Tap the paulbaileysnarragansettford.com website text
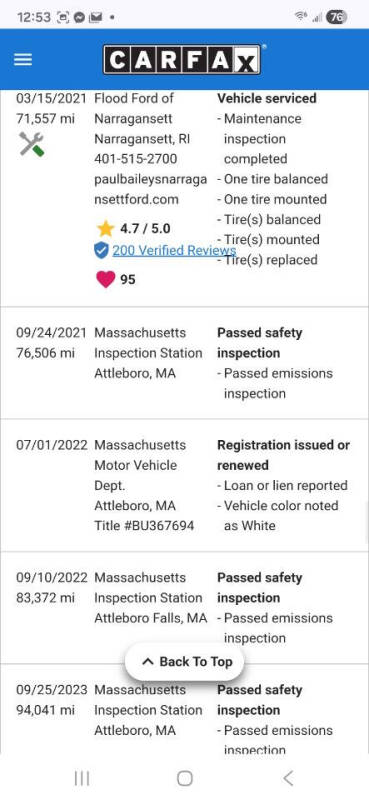Image resolution: width=369 pixels, height=800 pixels. [x=151, y=189]
